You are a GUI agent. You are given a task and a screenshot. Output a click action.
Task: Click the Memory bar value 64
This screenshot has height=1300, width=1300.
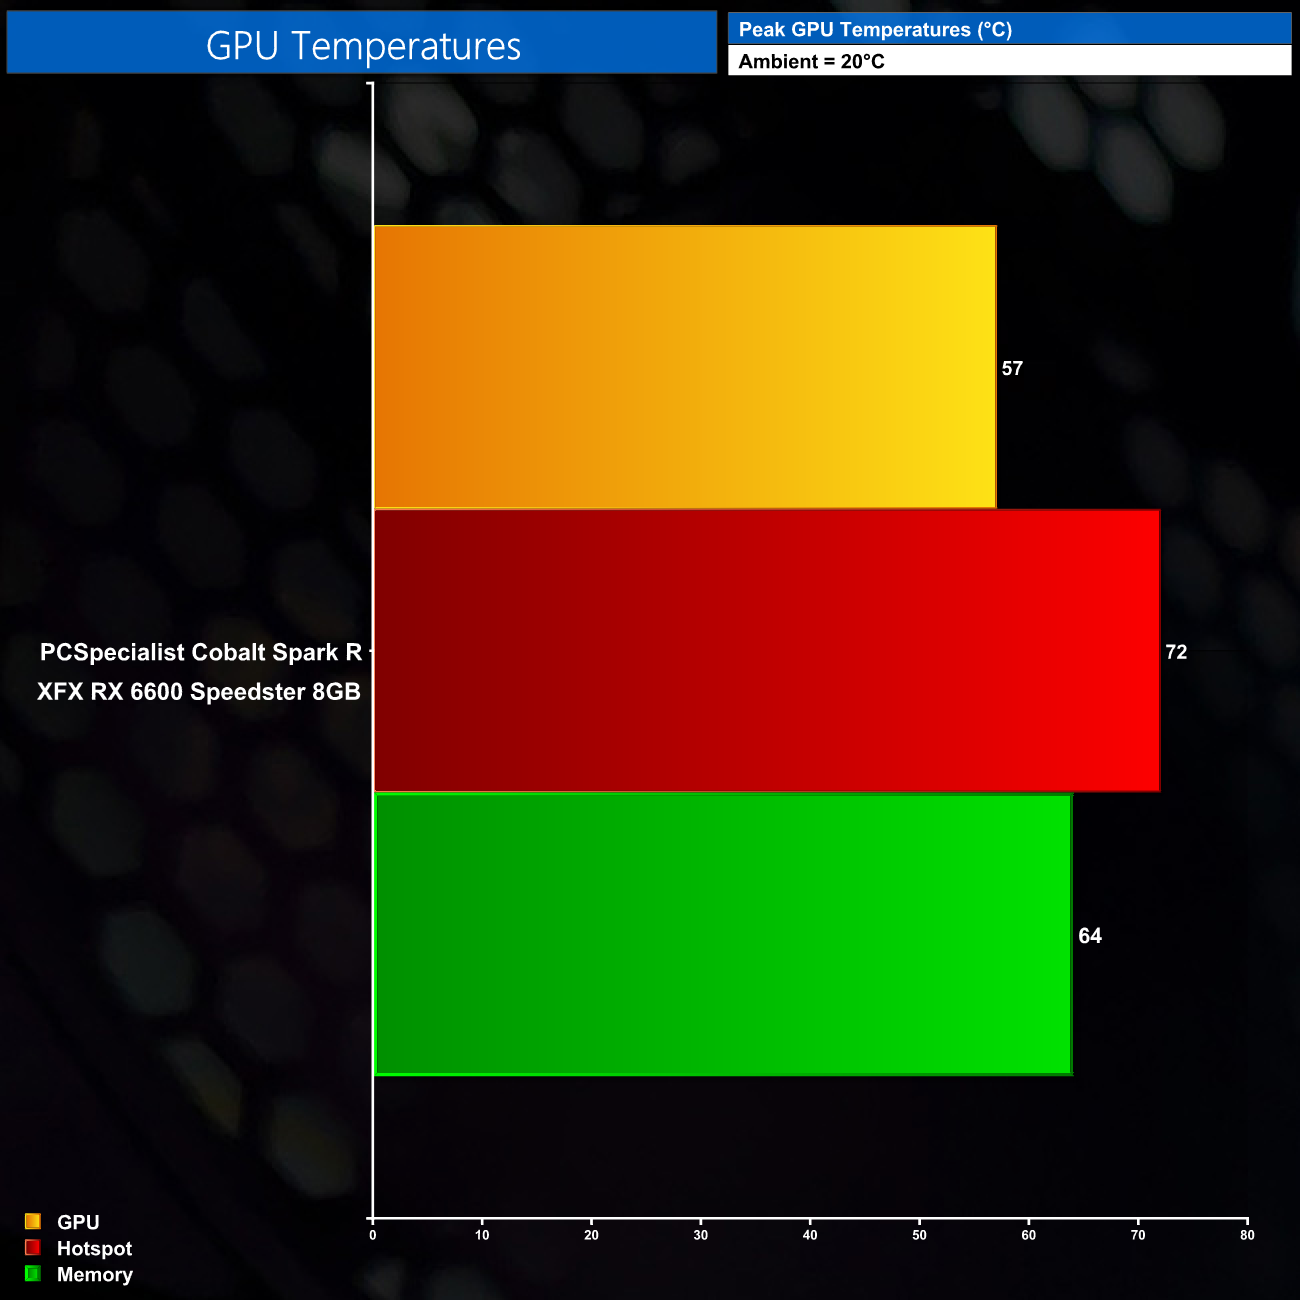[x=1089, y=936]
